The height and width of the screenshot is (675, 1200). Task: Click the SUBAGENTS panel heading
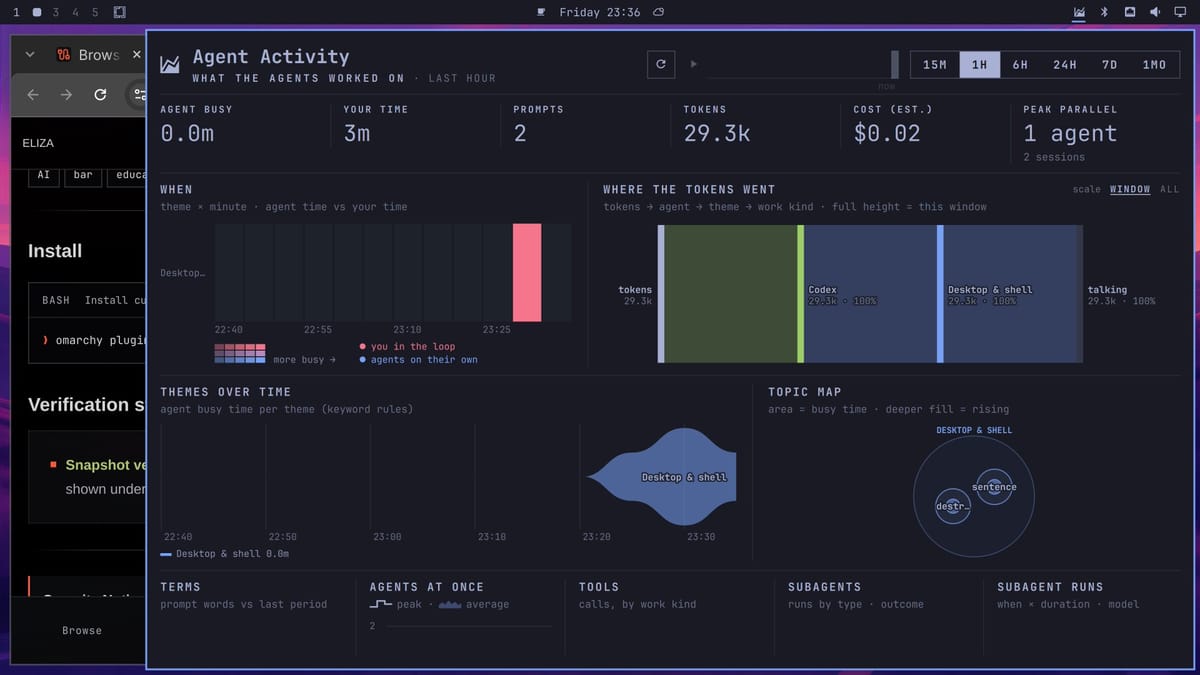(x=825, y=587)
